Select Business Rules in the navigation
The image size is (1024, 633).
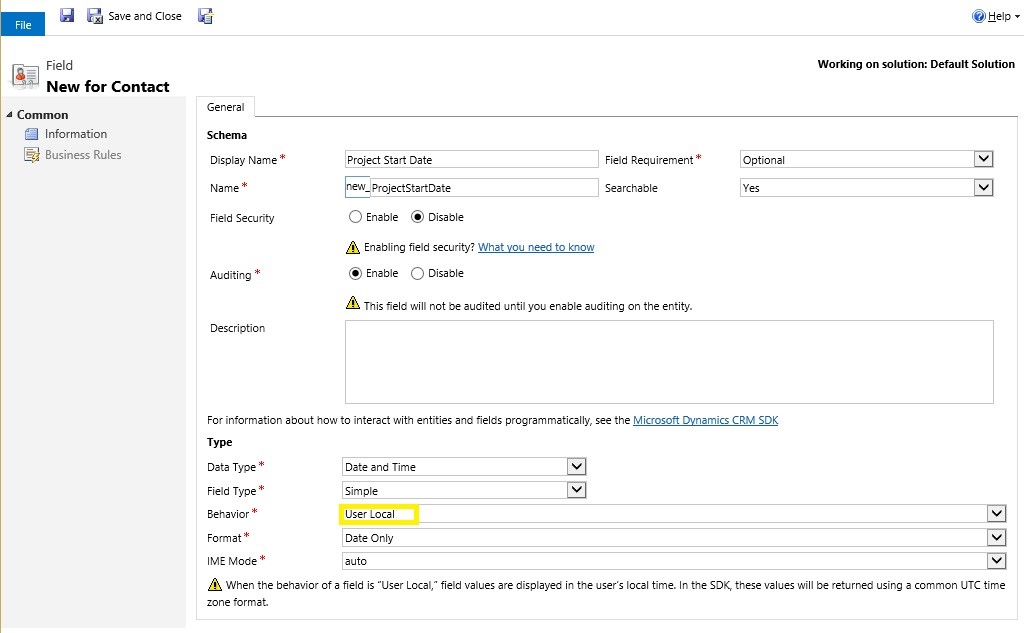(83, 155)
